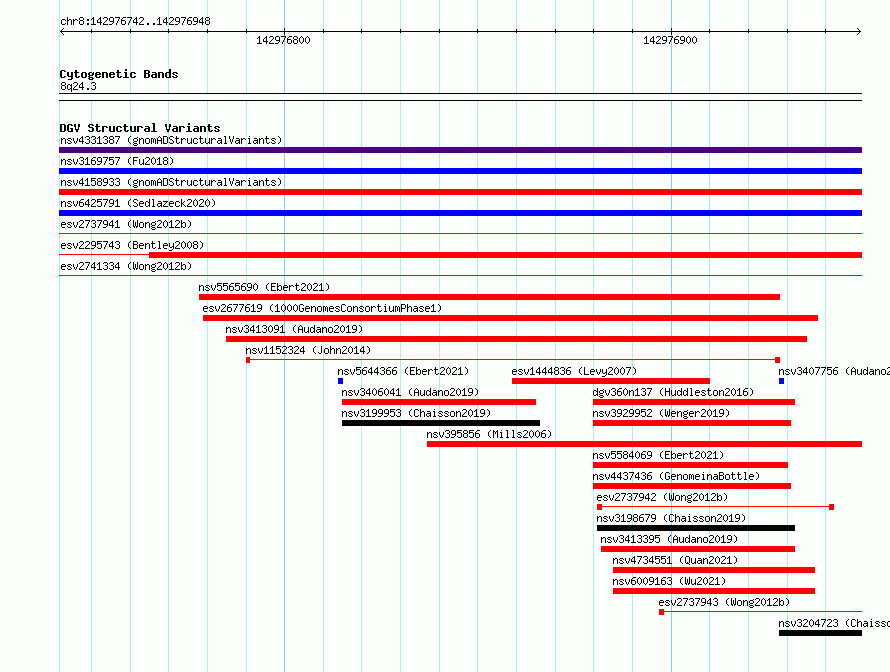Open nsv3413091 (Audano2019) variant label
Image resolution: width=890 pixels, height=672 pixels.
tap(294, 329)
